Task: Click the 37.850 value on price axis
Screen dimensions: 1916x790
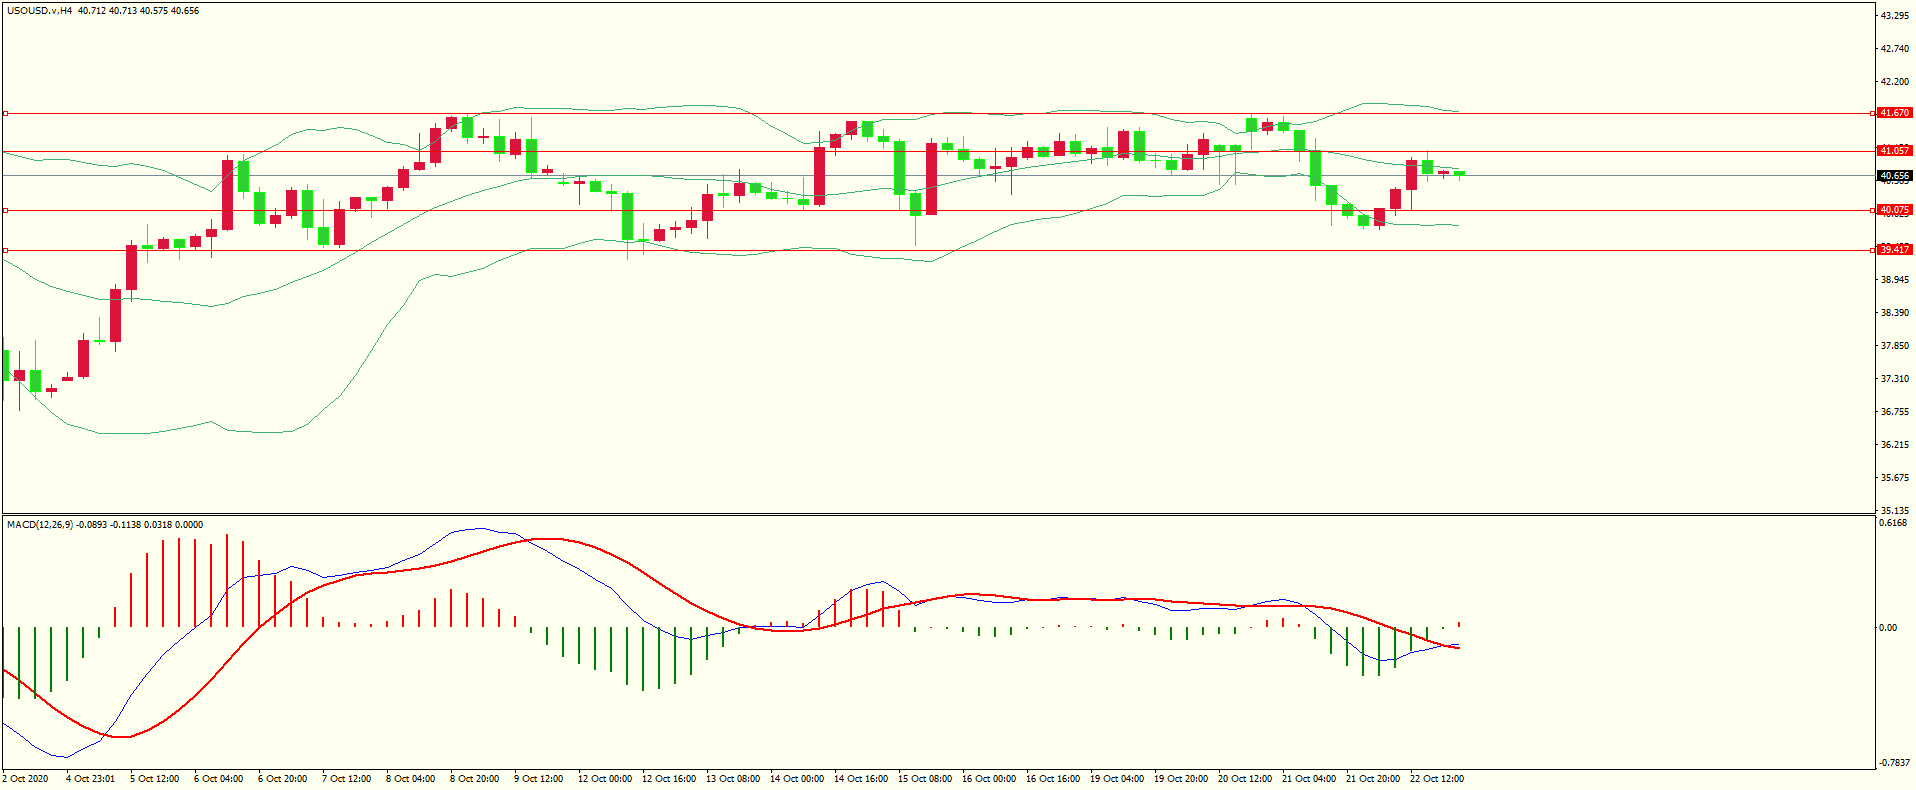Action: click(1895, 346)
